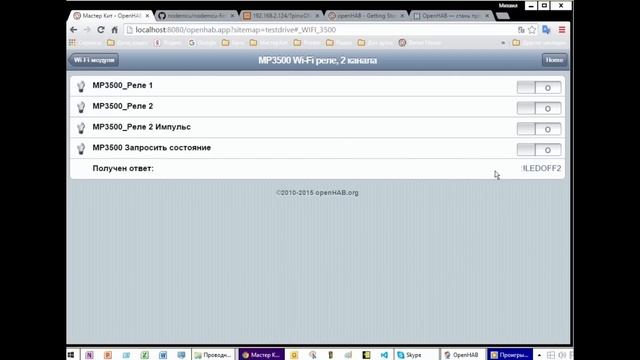Image resolution: width=640 pixels, height=360 pixels.
Task: Open PowerPoint from the taskbar
Action: coord(108,355)
